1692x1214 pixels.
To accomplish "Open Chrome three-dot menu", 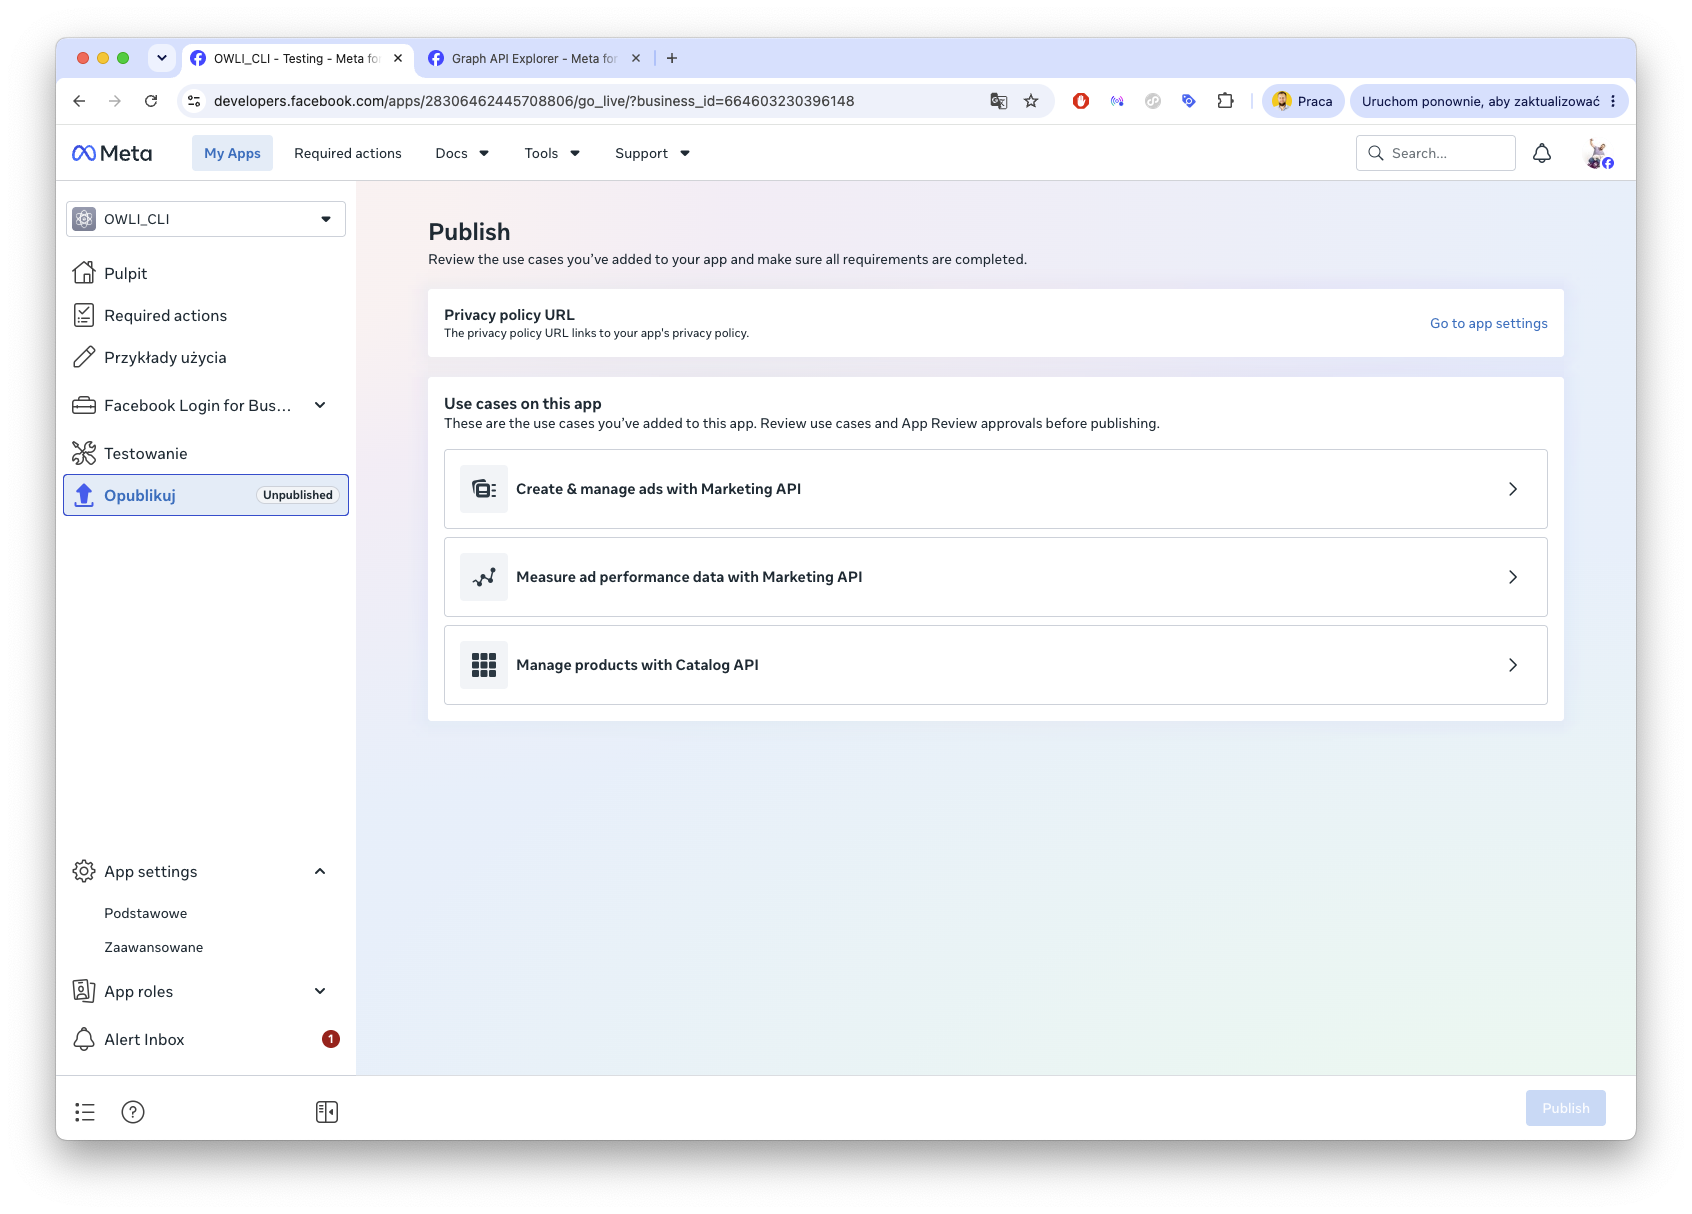I will pos(1613,101).
